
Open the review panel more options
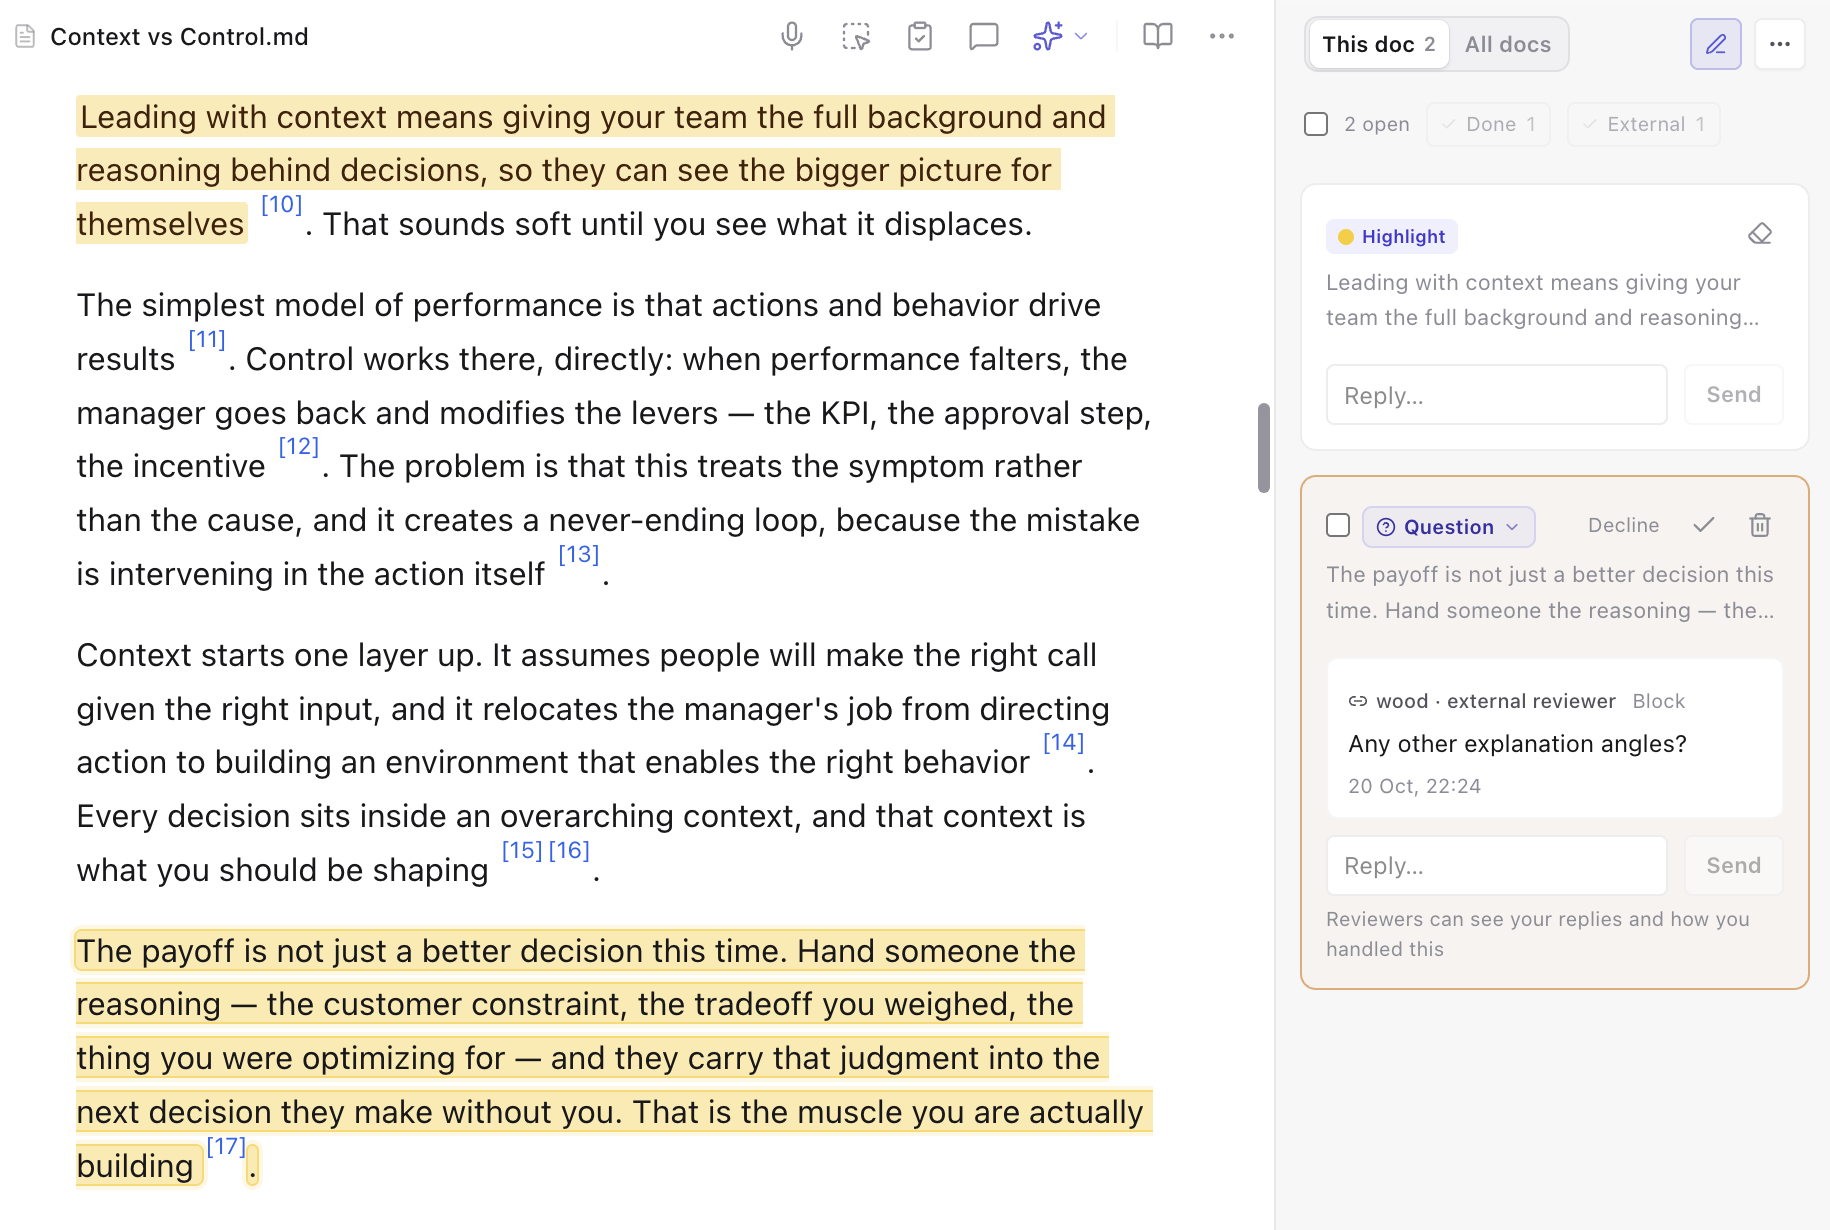coord(1780,44)
